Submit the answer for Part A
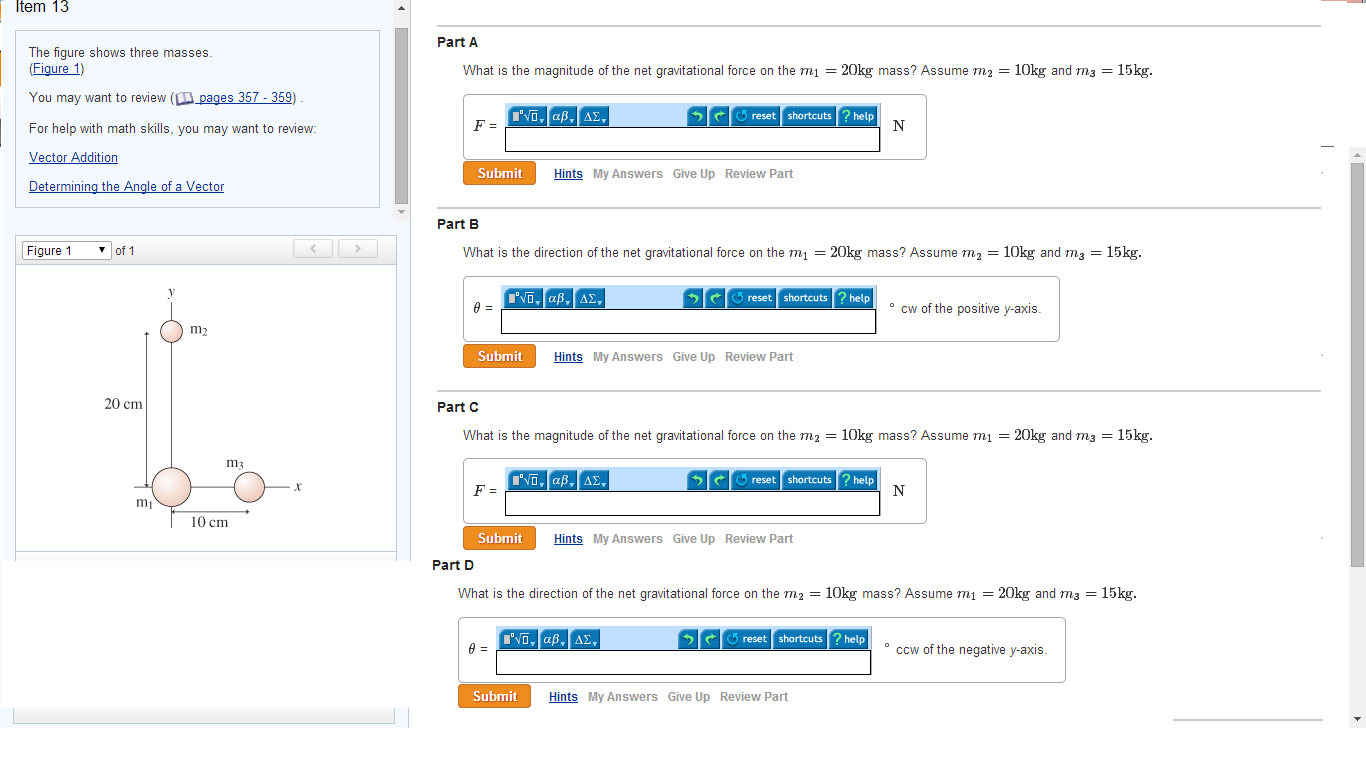1366x768 pixels. 499,172
